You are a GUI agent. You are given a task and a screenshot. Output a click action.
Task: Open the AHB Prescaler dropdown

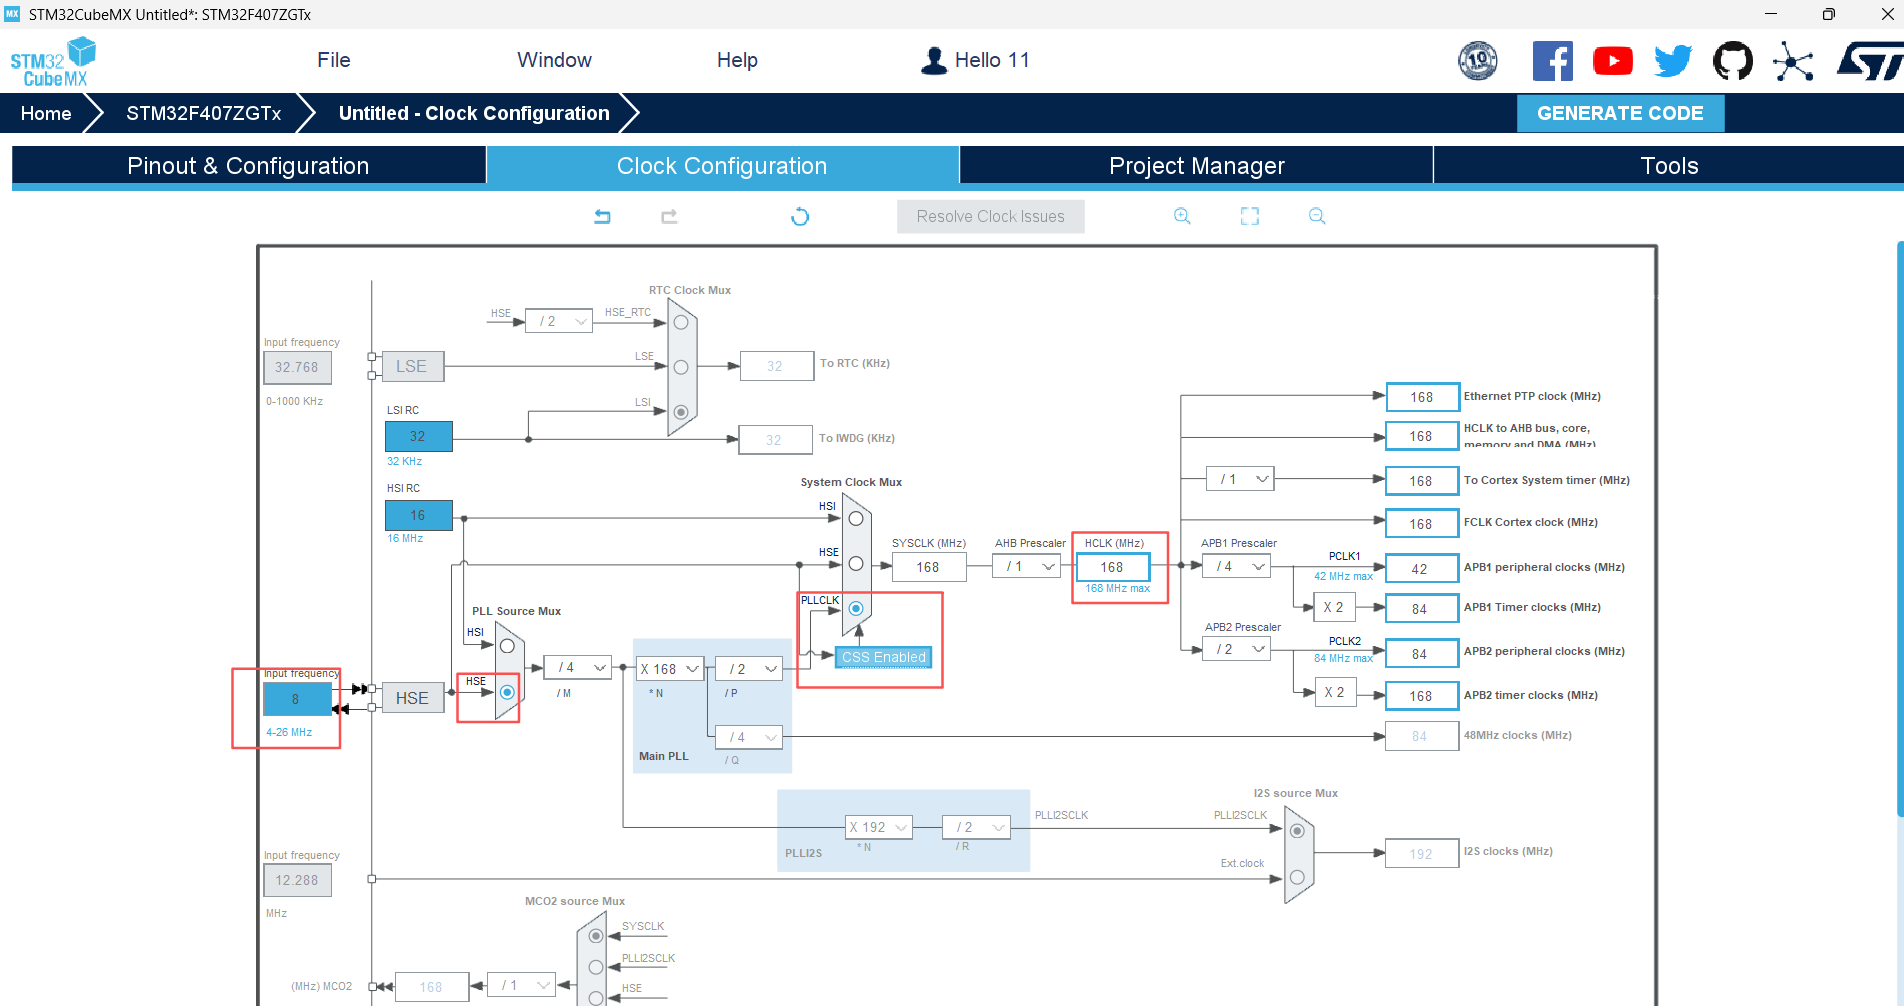[x=1027, y=566]
